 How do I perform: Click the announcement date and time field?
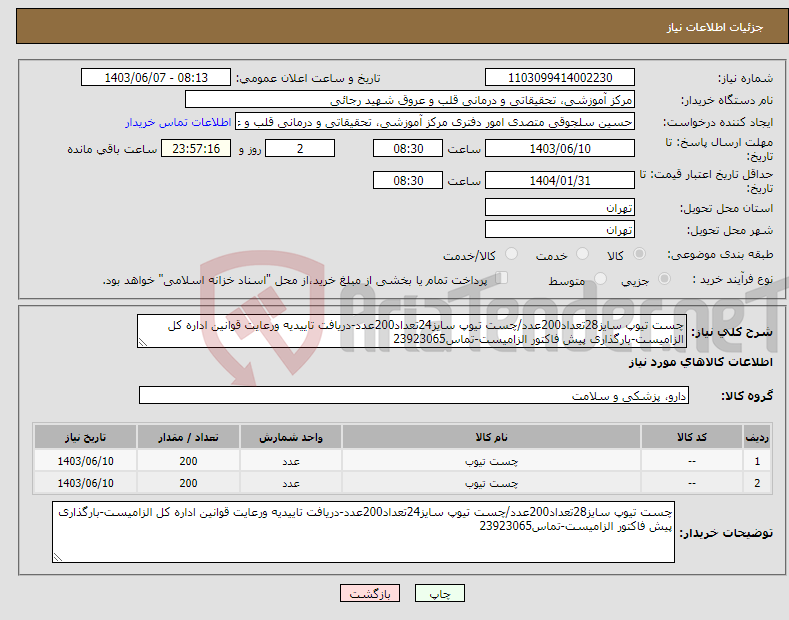click(x=156, y=78)
